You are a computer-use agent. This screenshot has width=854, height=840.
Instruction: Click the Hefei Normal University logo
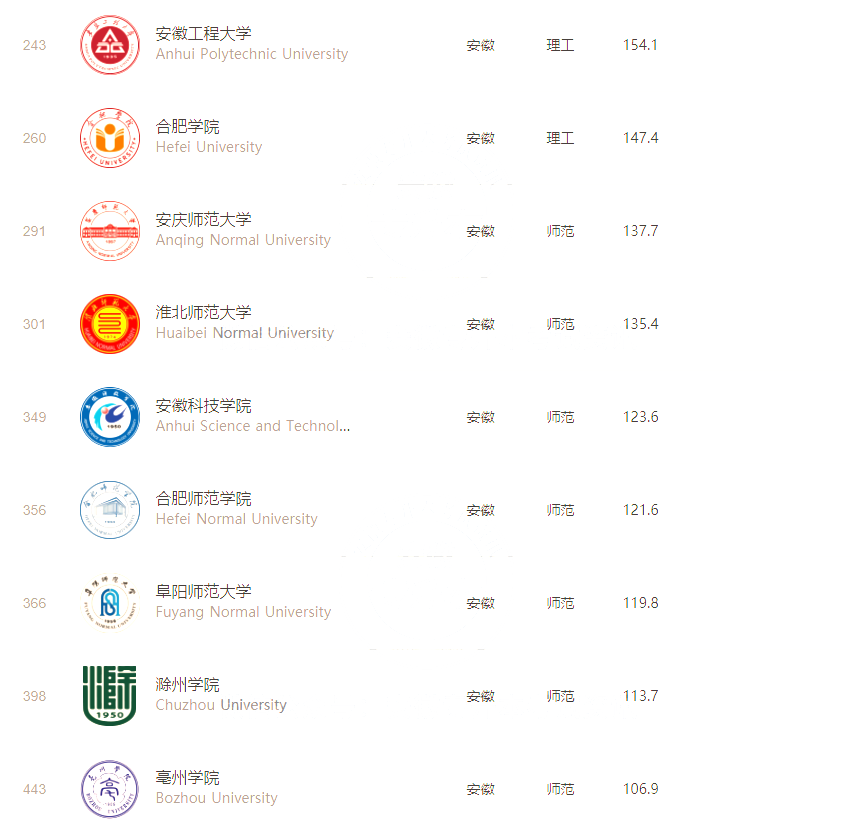click(x=110, y=510)
